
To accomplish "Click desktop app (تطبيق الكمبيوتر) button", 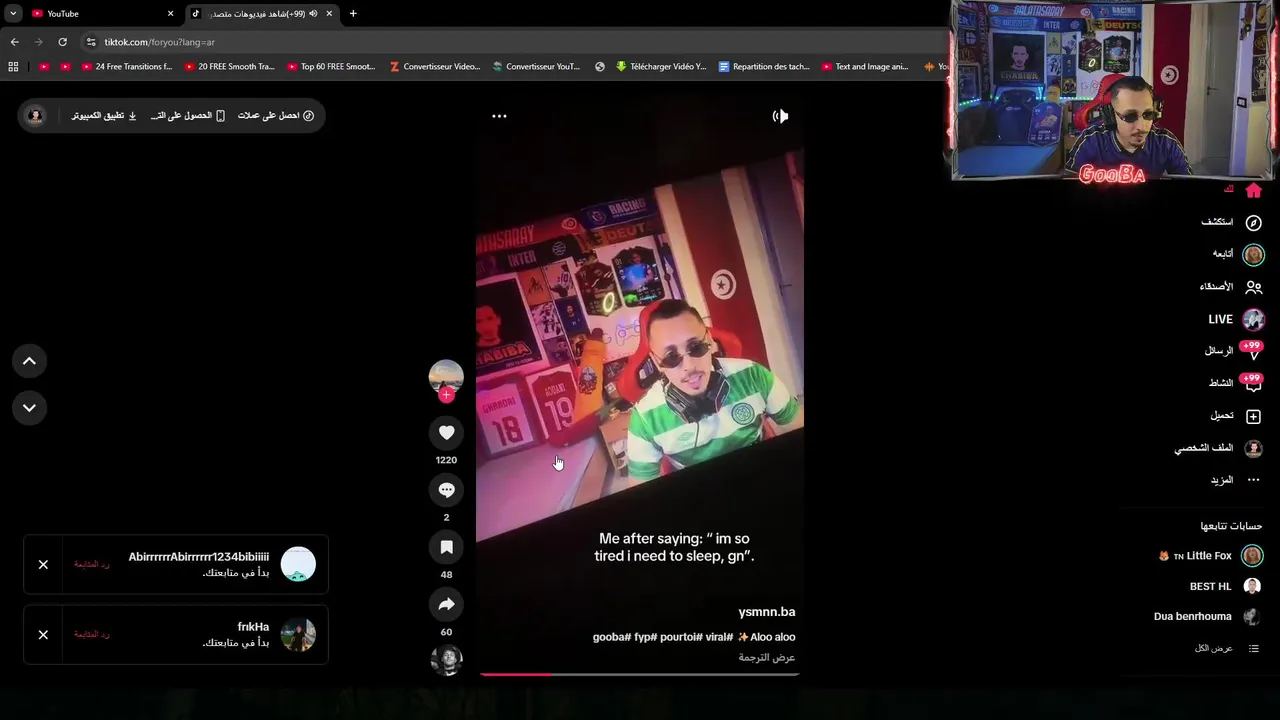I will point(104,116).
